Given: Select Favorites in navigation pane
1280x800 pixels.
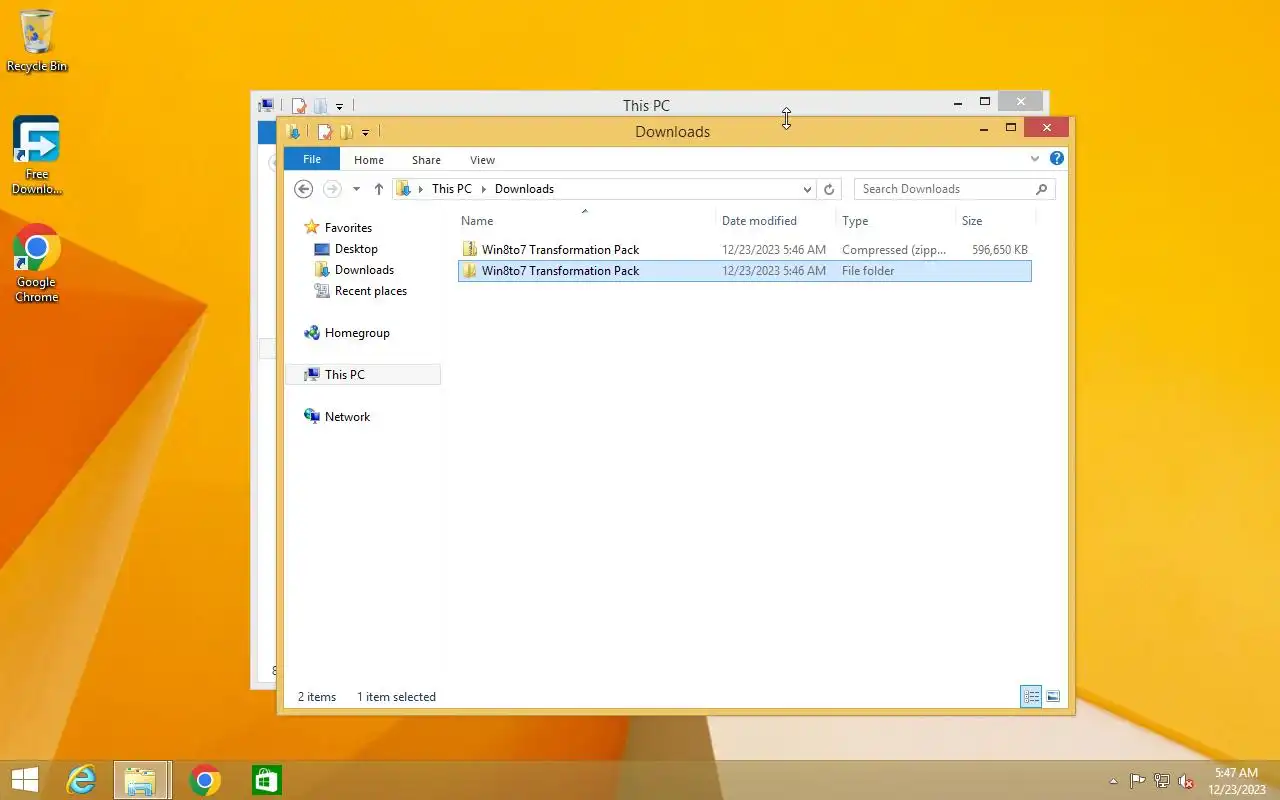Looking at the screenshot, I should [348, 228].
